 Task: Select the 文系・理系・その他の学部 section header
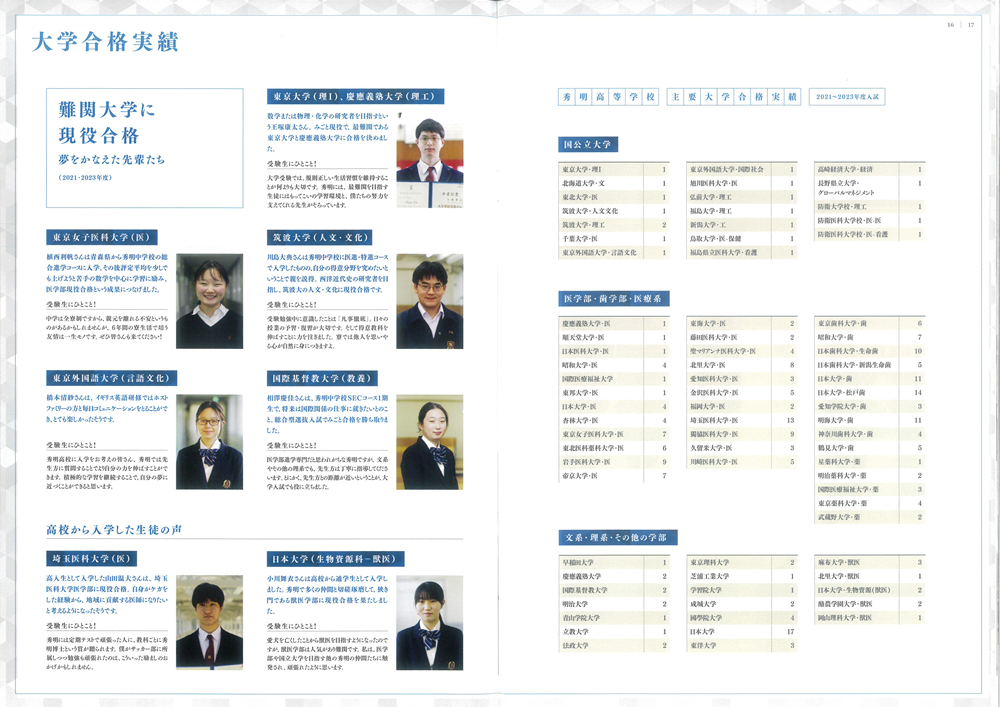[x=617, y=537]
